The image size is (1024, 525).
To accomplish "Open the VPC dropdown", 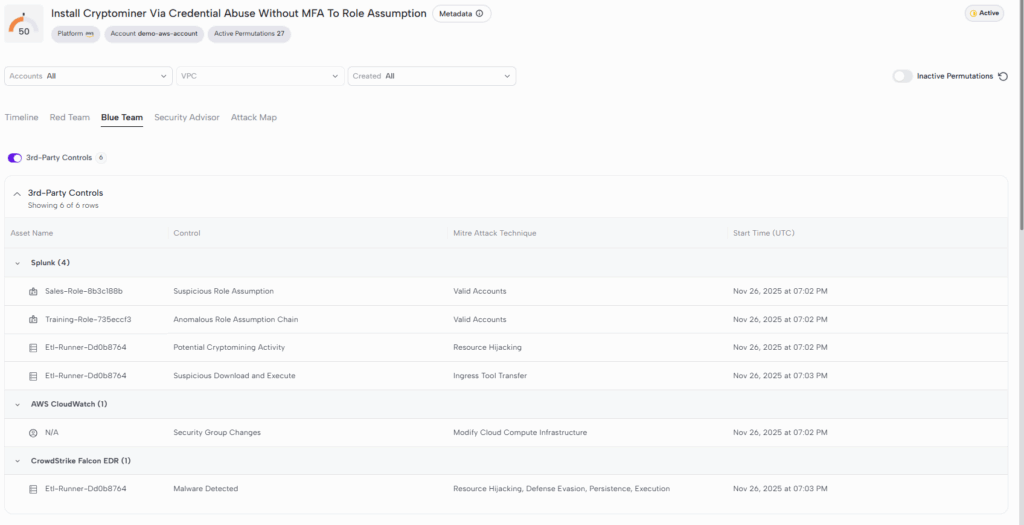I will coord(261,76).
